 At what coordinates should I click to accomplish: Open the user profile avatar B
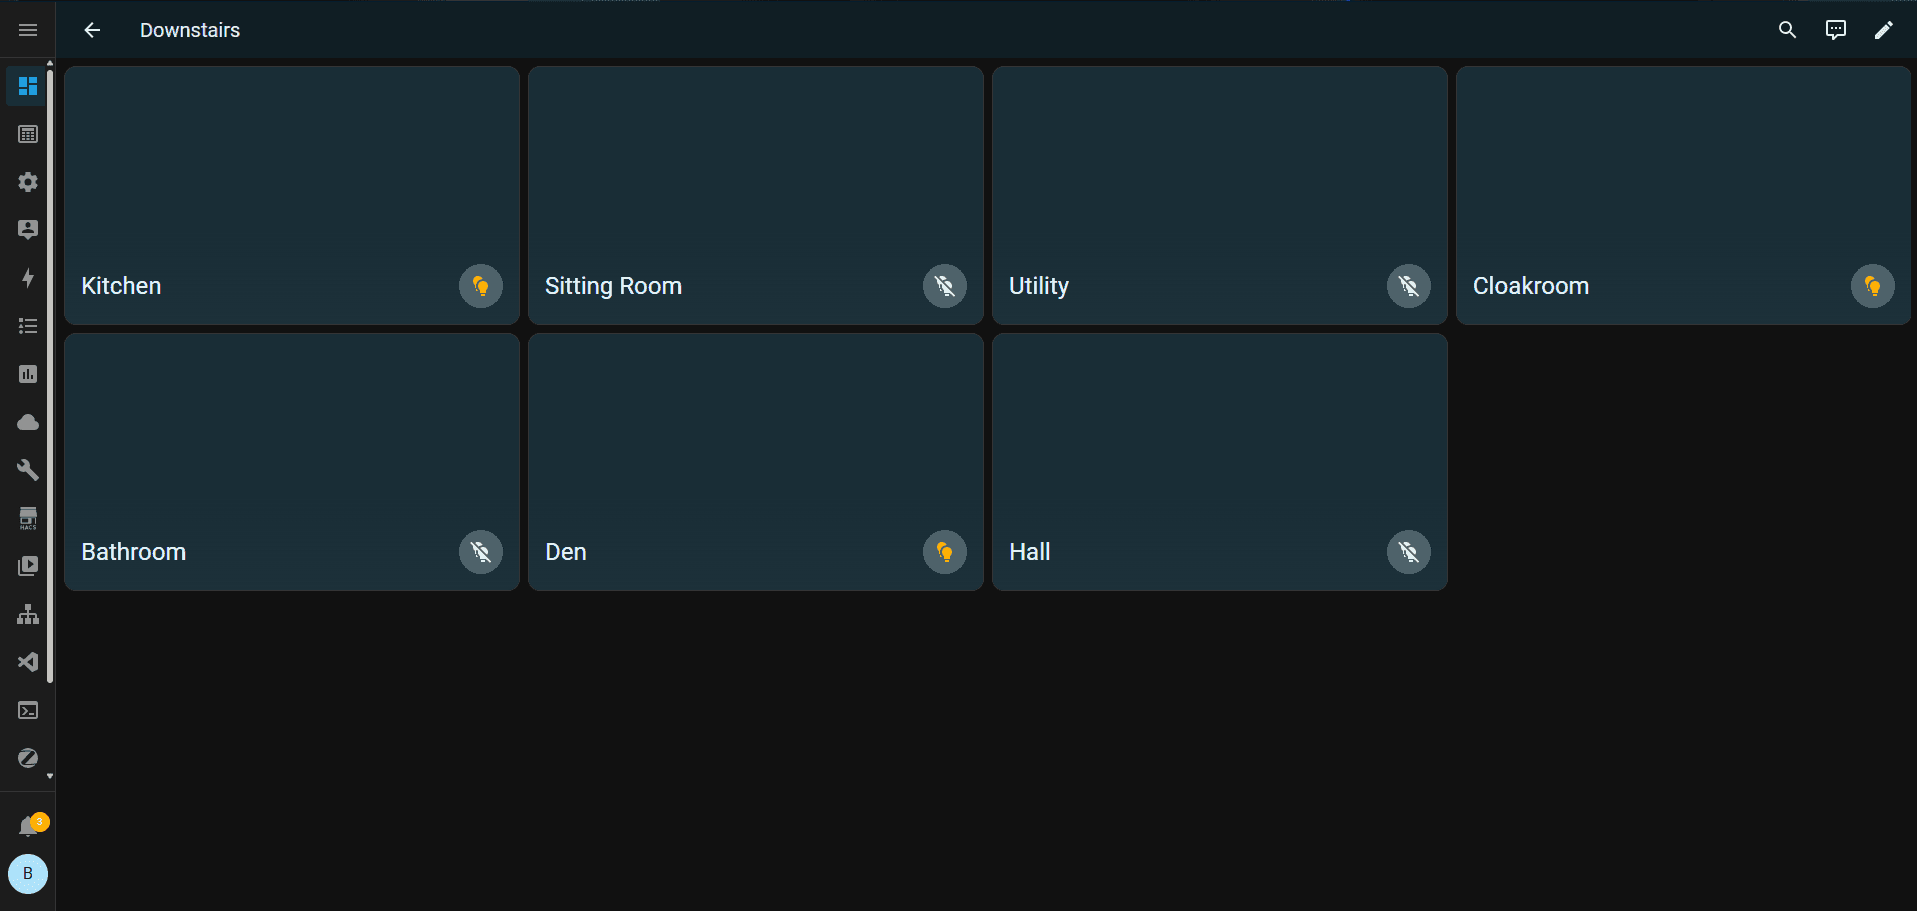pos(28,874)
